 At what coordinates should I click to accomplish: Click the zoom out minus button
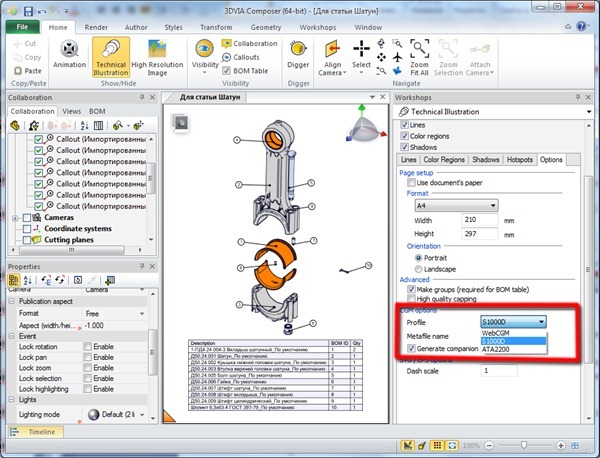click(489, 445)
